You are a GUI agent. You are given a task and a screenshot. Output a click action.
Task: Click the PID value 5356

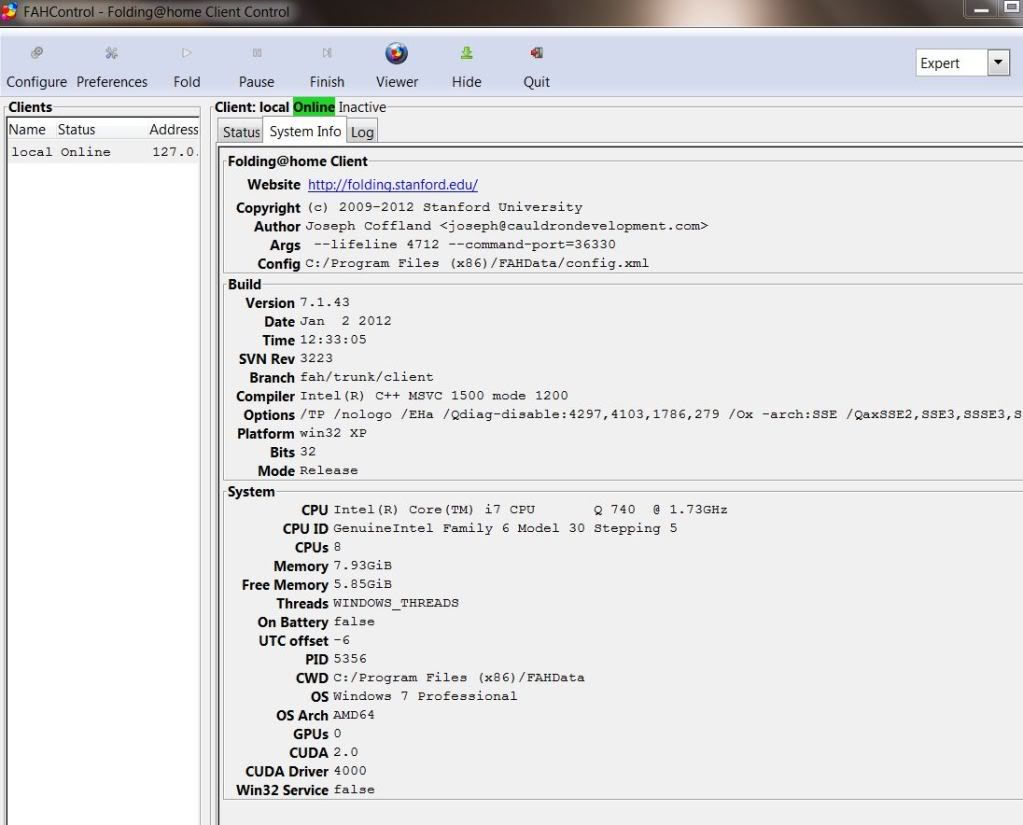tap(350, 659)
